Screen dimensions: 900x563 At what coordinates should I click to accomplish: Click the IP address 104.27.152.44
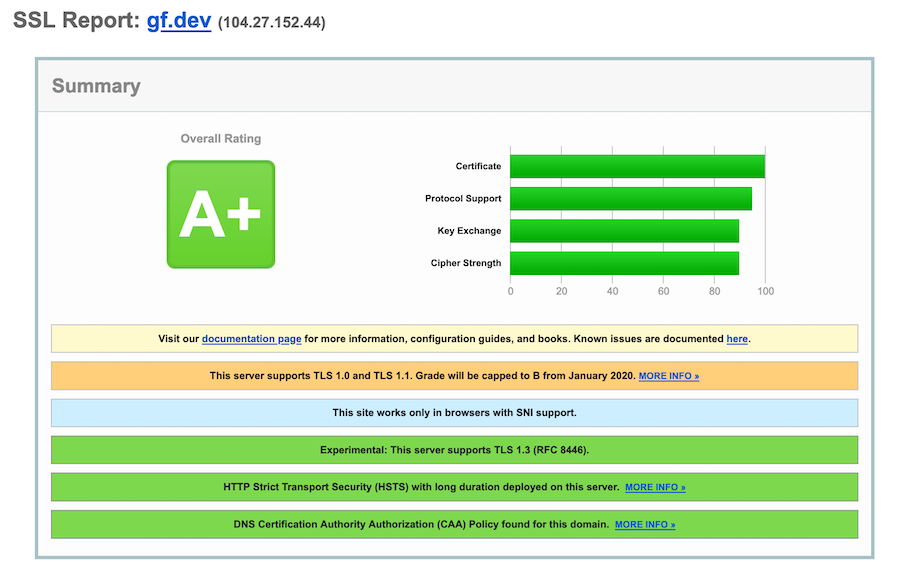[x=271, y=23]
